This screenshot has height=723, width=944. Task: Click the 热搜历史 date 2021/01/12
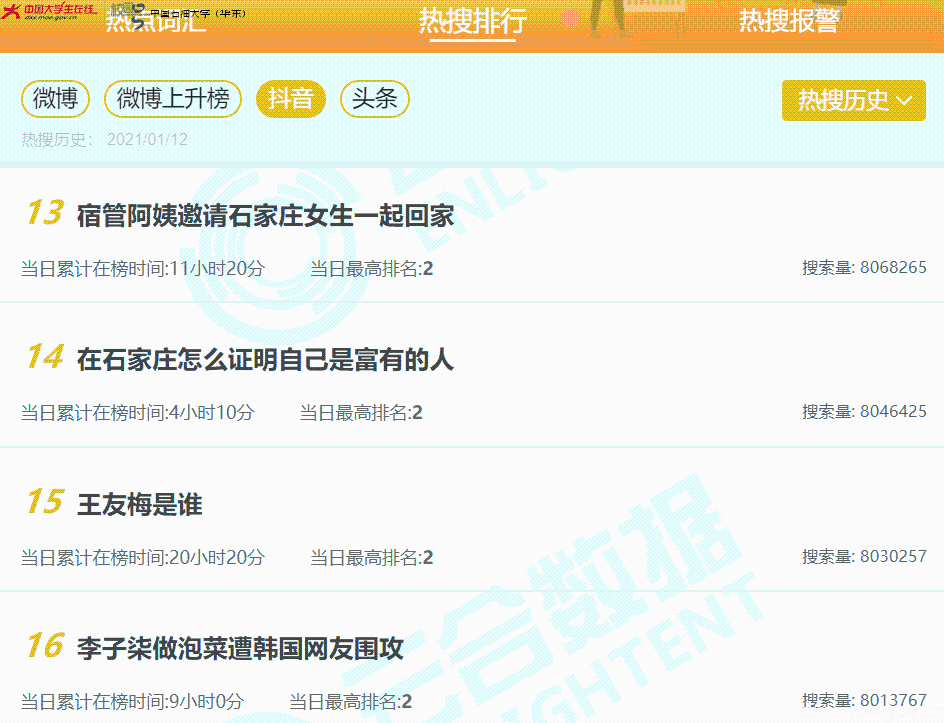[147, 140]
